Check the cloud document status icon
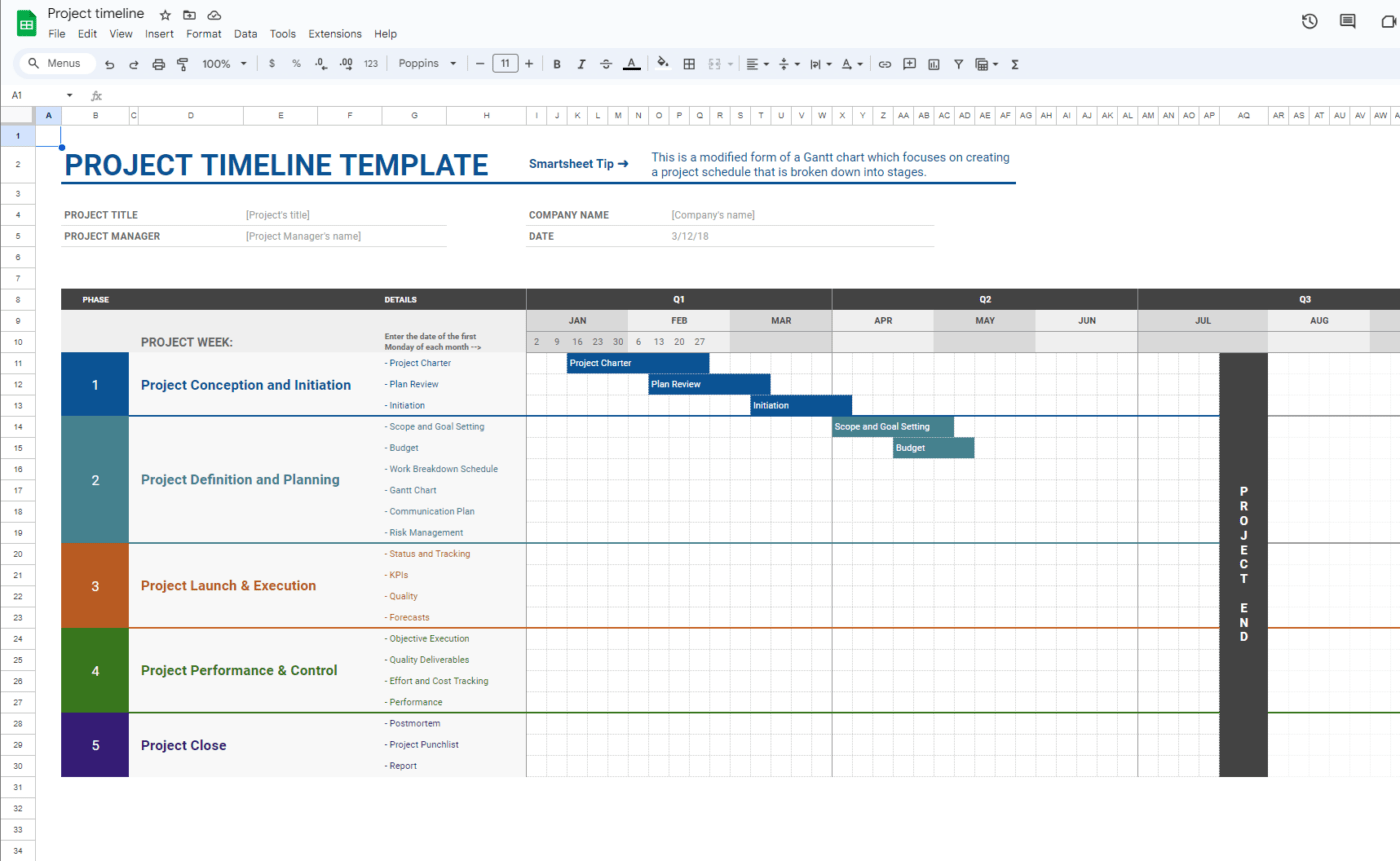Image resolution: width=1400 pixels, height=861 pixels. [x=214, y=15]
